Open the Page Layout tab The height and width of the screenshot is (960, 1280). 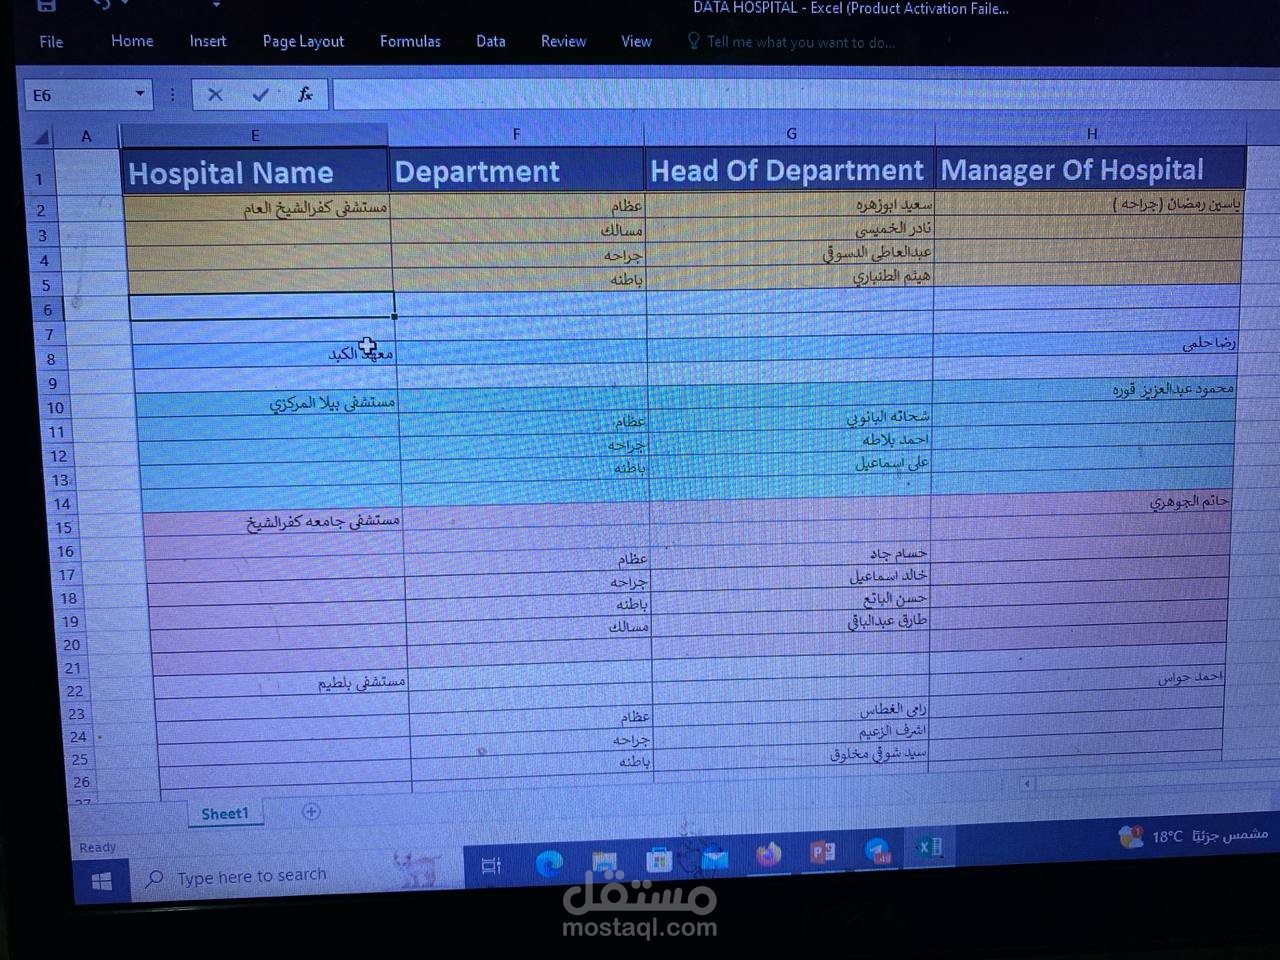(x=303, y=41)
